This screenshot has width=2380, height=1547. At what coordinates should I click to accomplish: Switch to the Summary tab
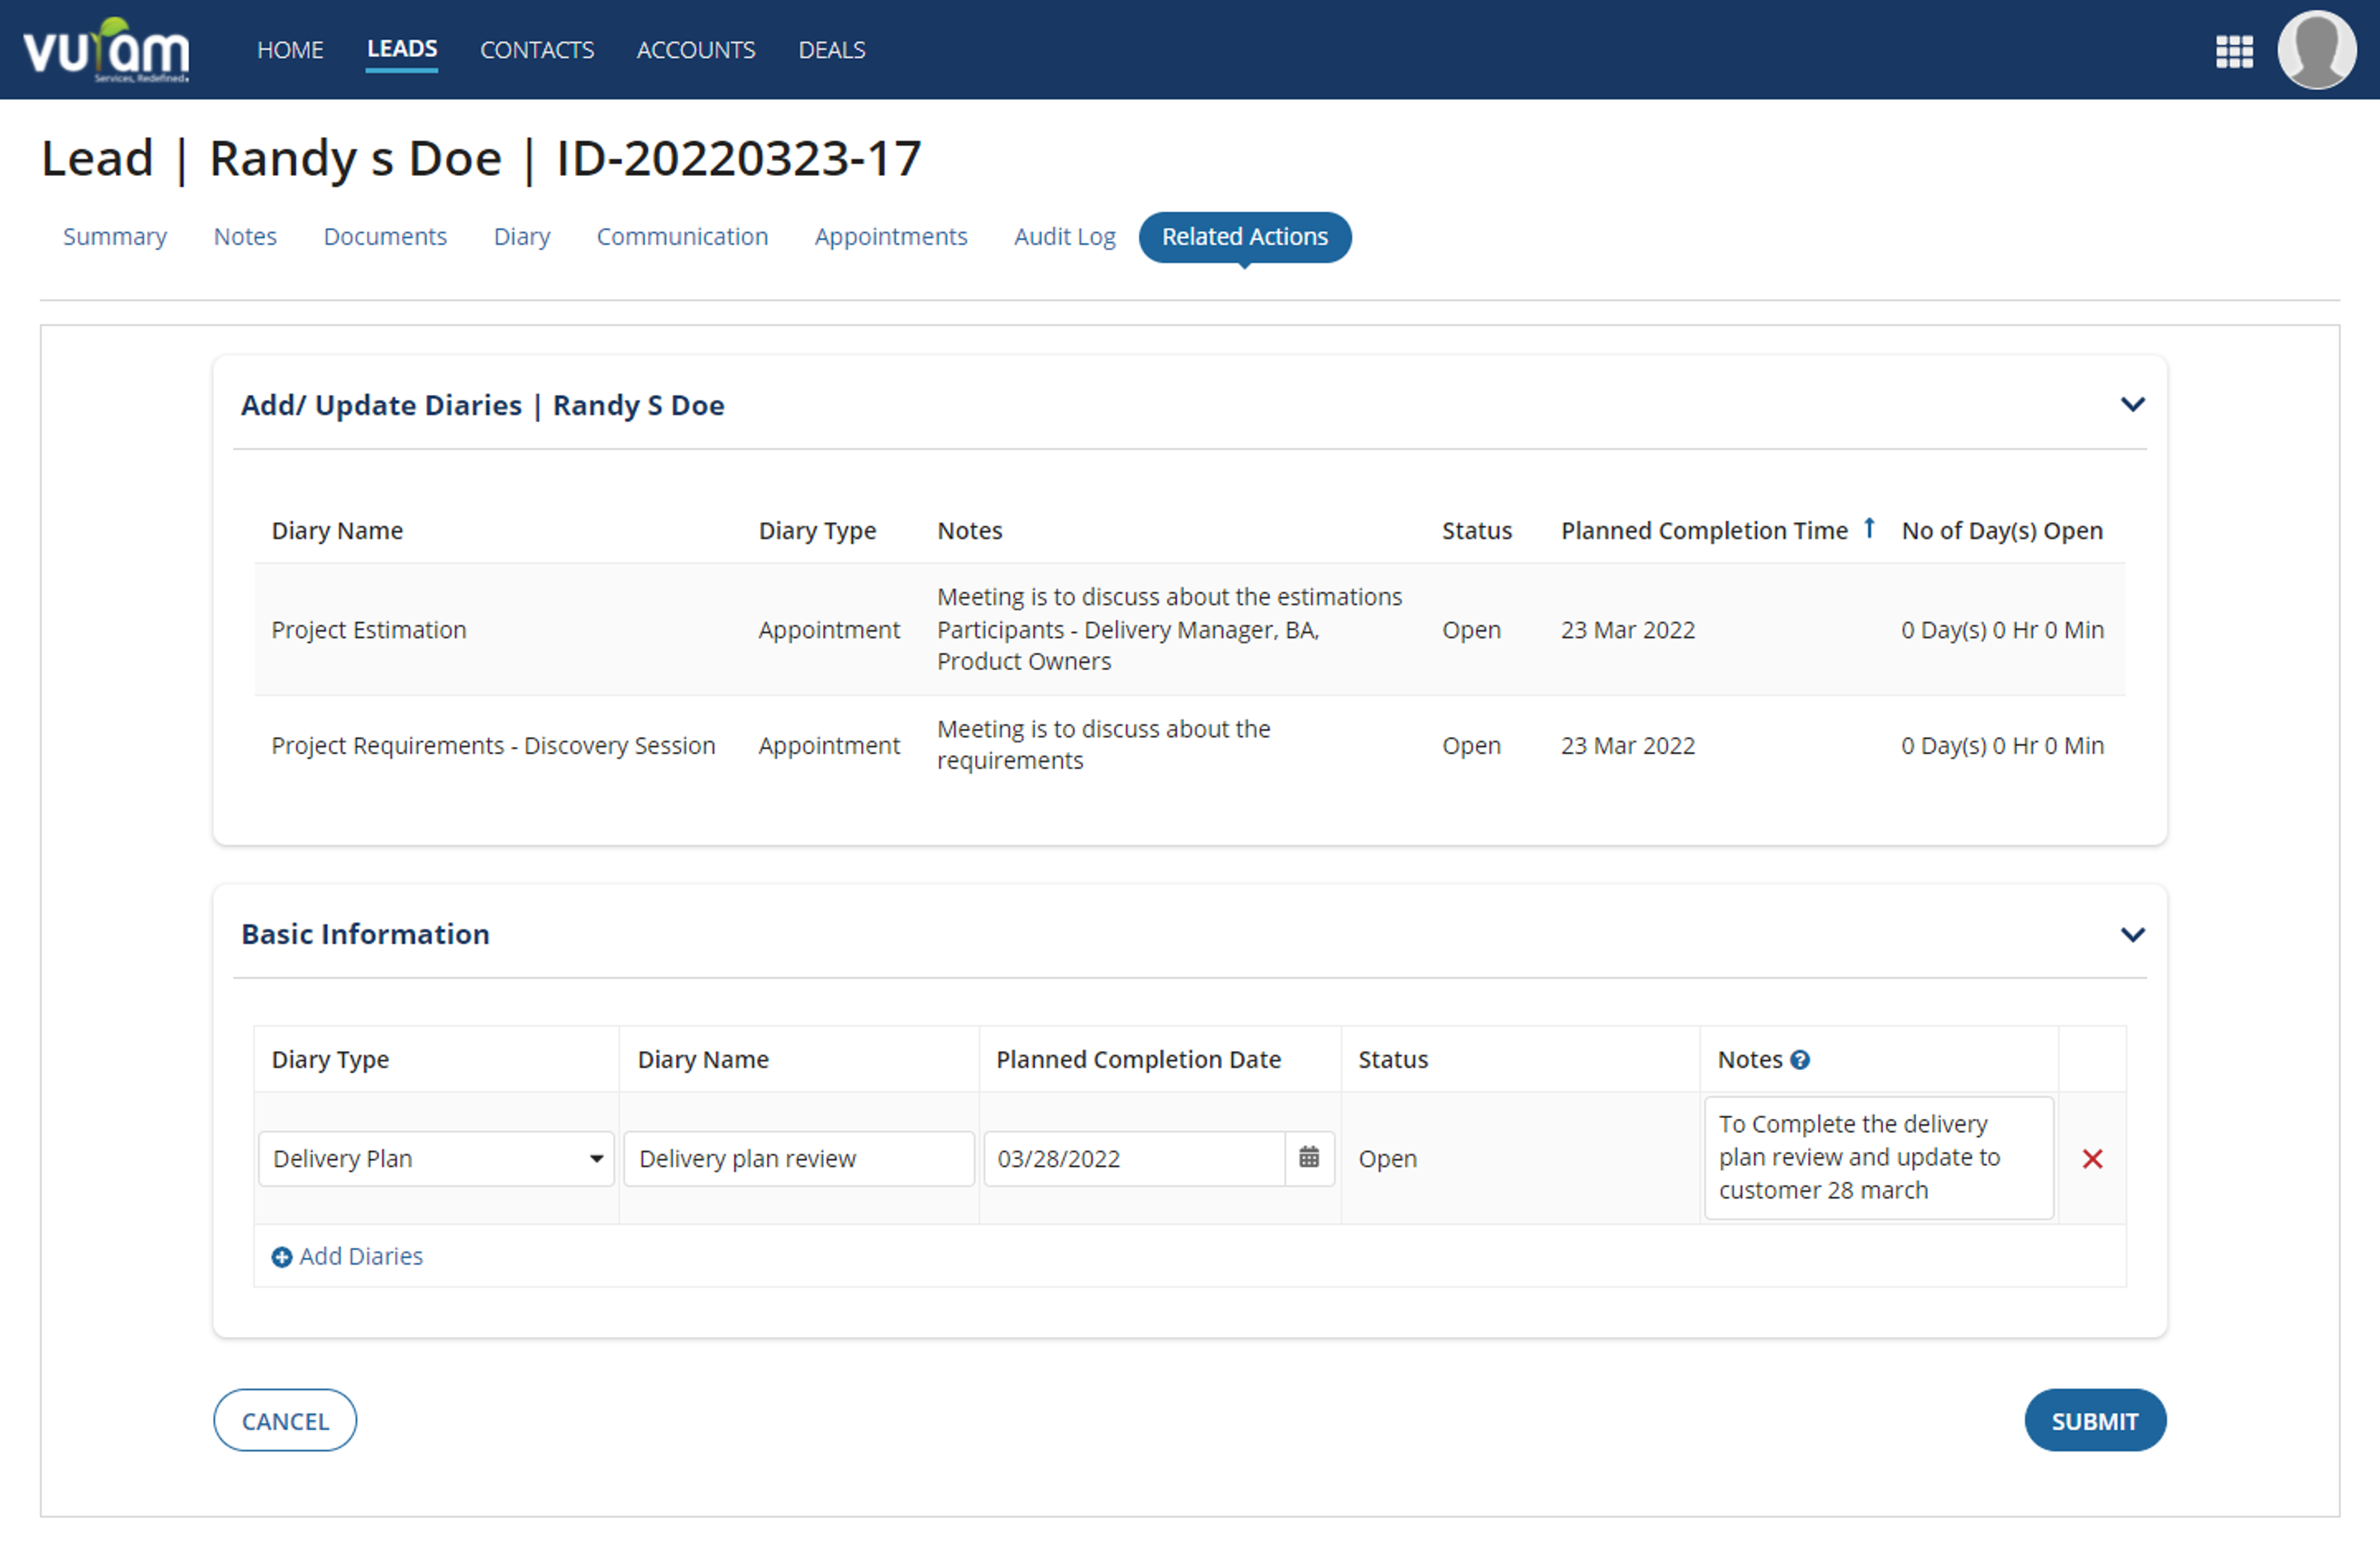pos(115,237)
